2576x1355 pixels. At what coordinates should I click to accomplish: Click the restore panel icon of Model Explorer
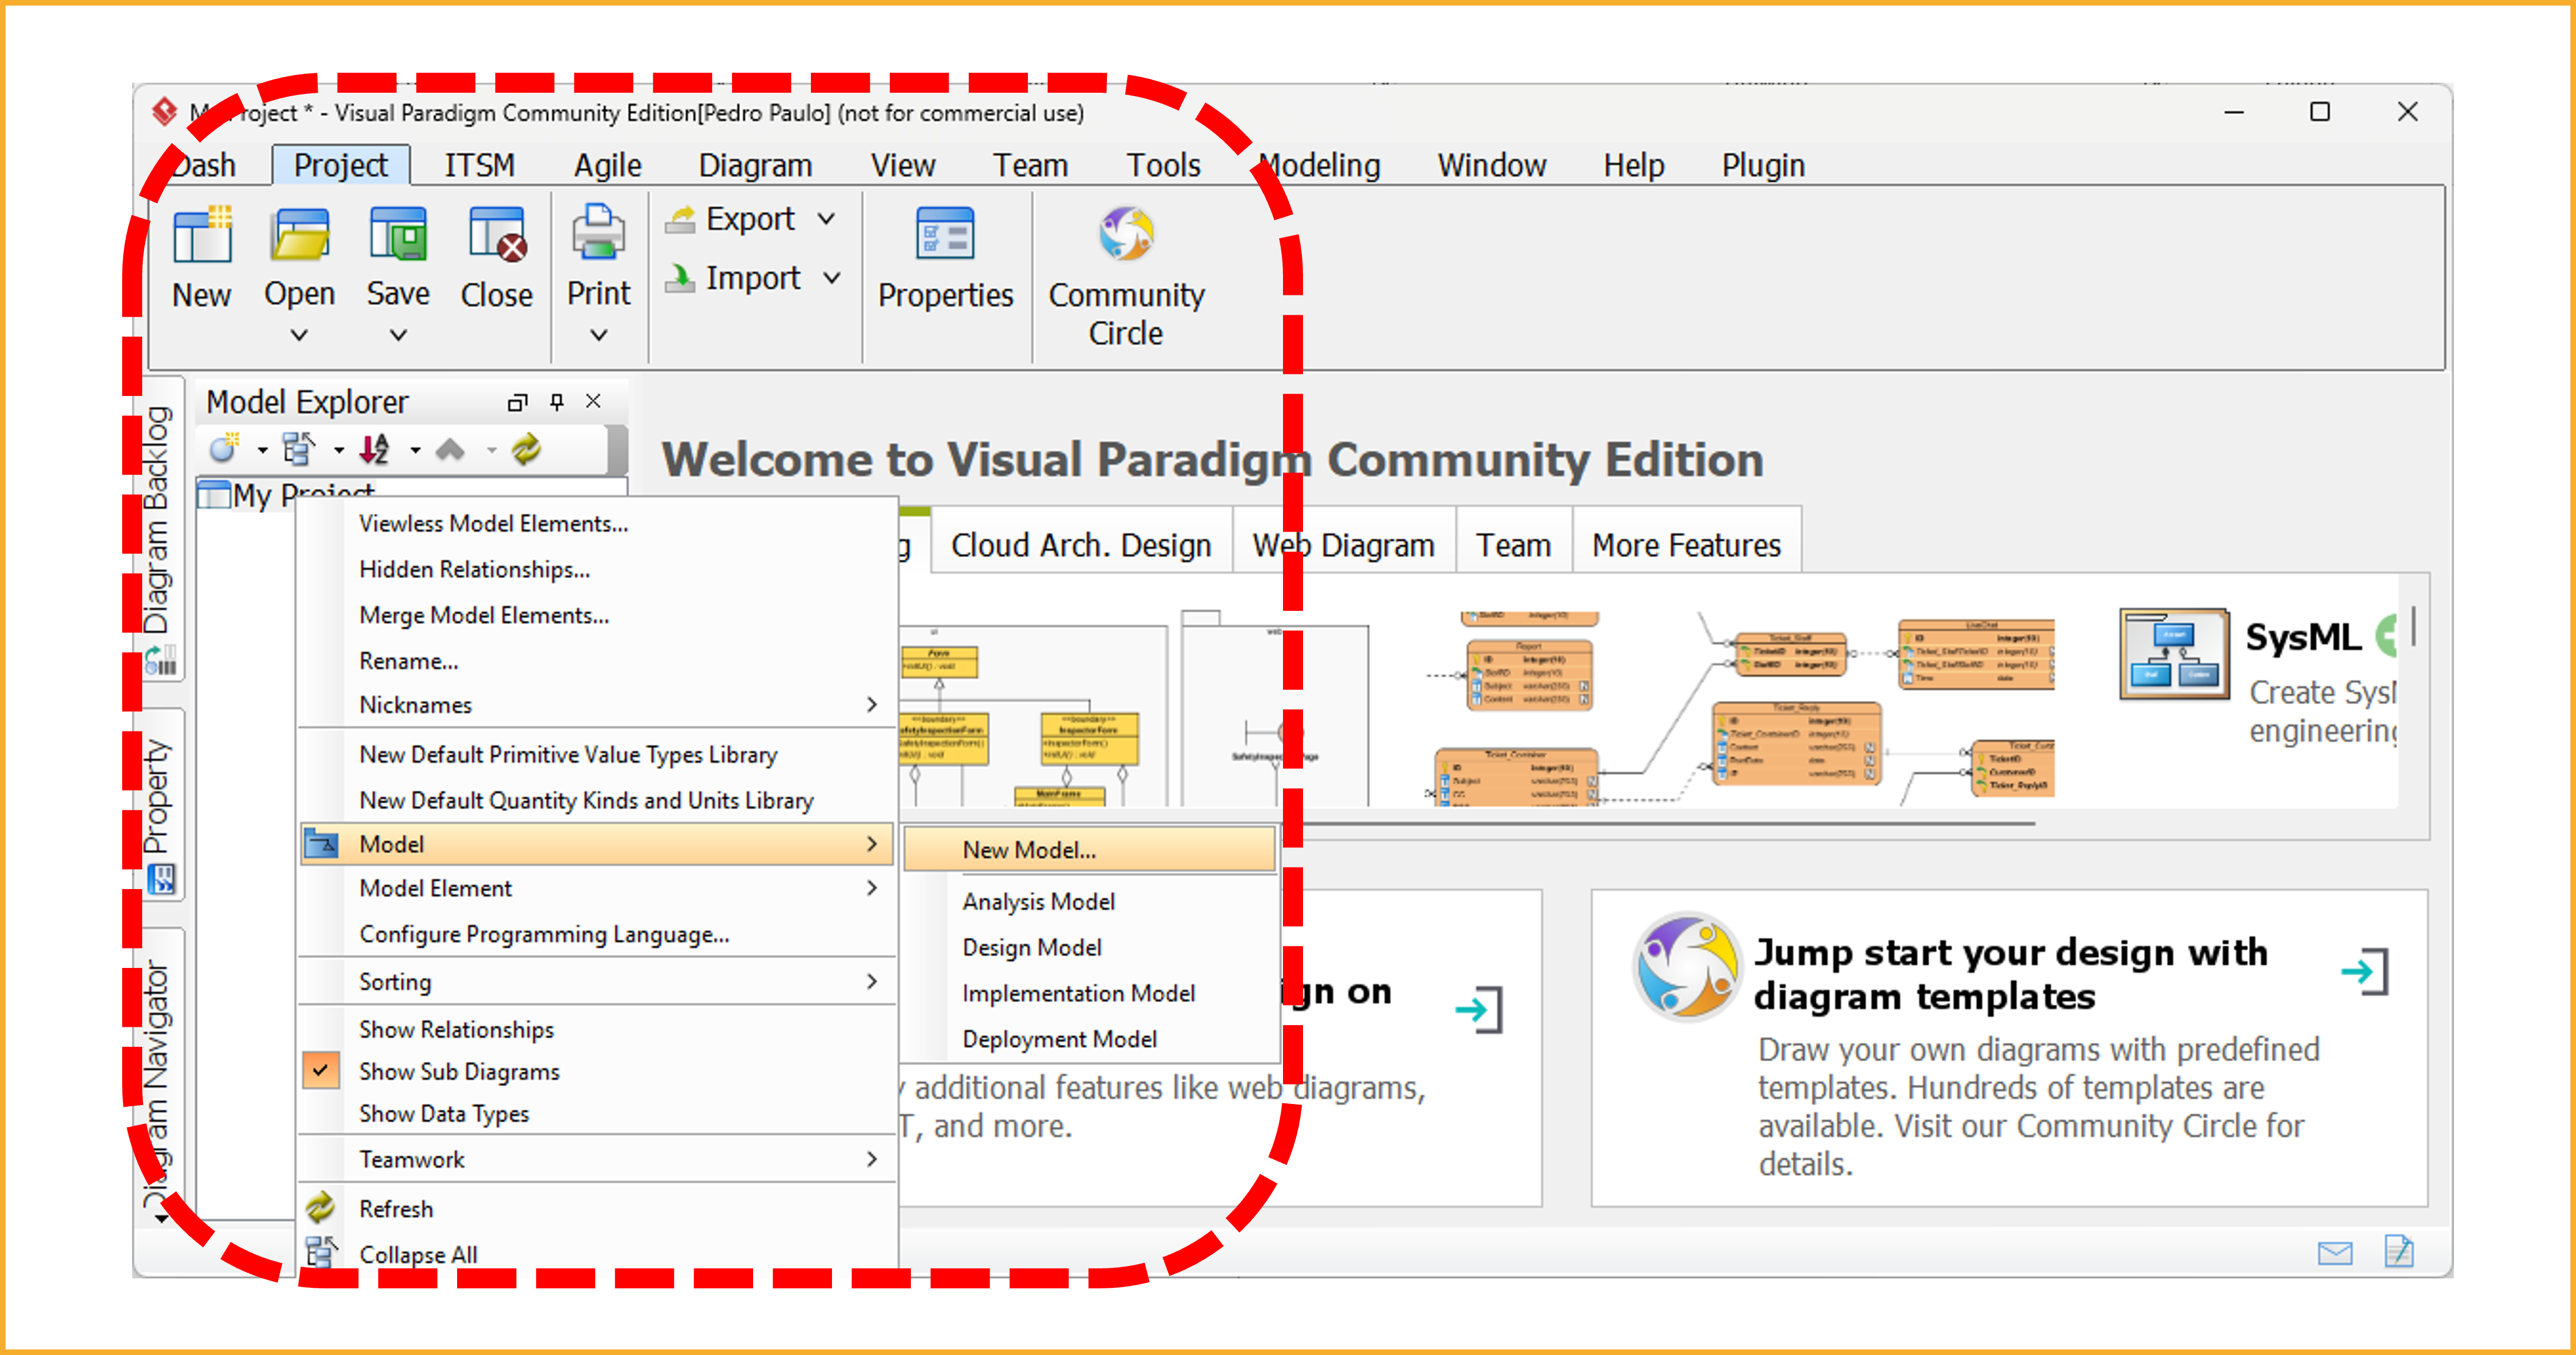(516, 402)
